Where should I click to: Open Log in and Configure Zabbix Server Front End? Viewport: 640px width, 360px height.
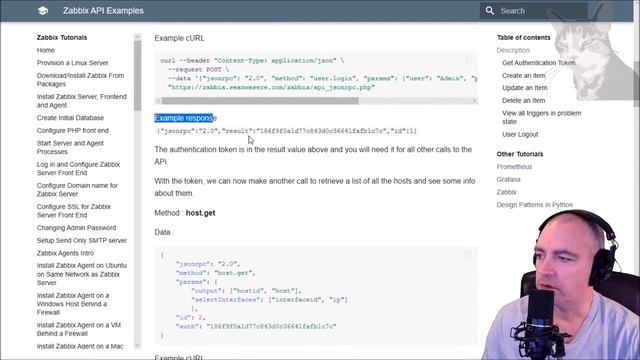(78, 169)
